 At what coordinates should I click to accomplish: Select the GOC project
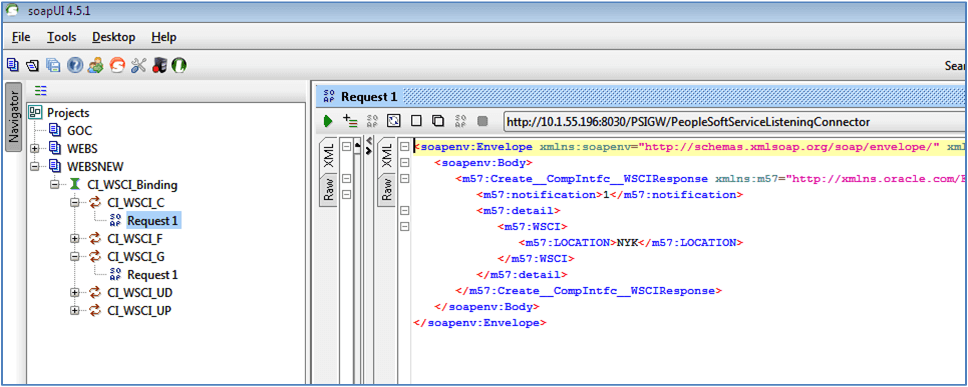coord(79,131)
